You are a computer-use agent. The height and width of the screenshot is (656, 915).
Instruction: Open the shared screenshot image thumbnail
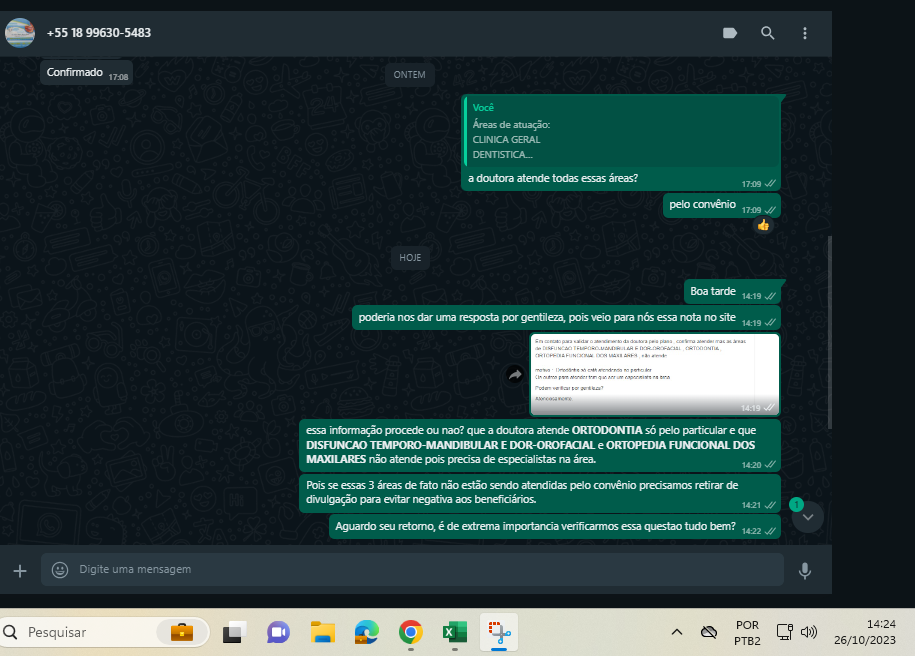point(655,374)
